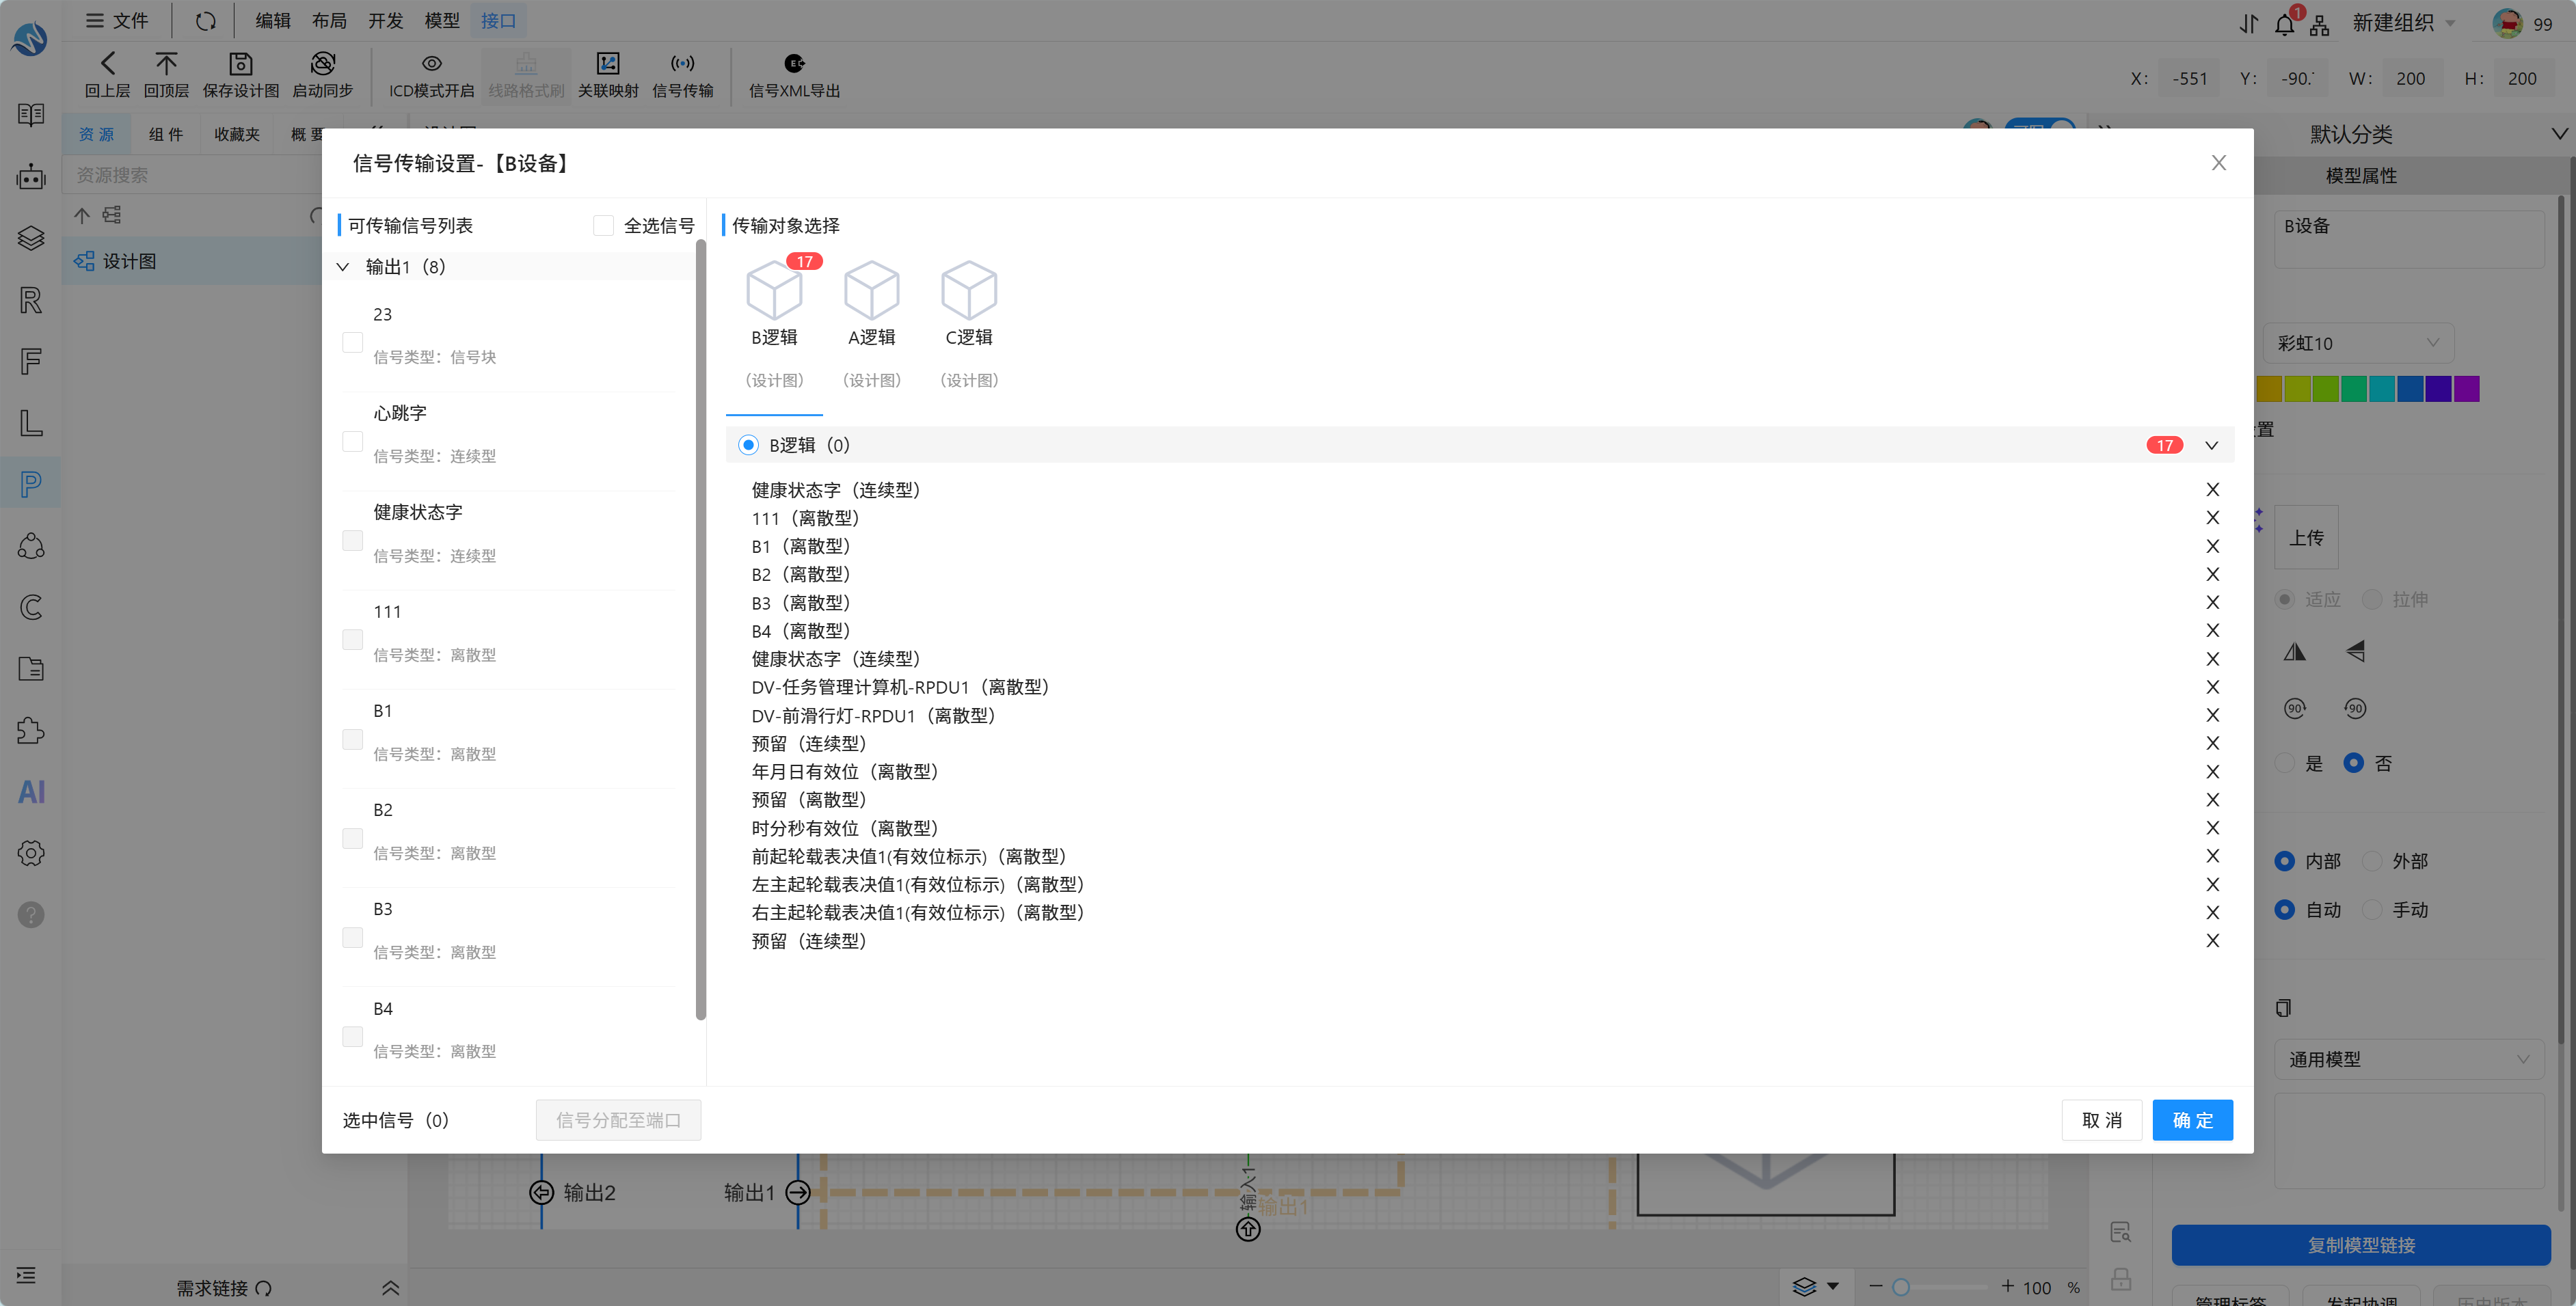Viewport: 2576px width, 1306px height.
Task: Toggle ICD模式开启 eye icon
Action: coord(431,64)
